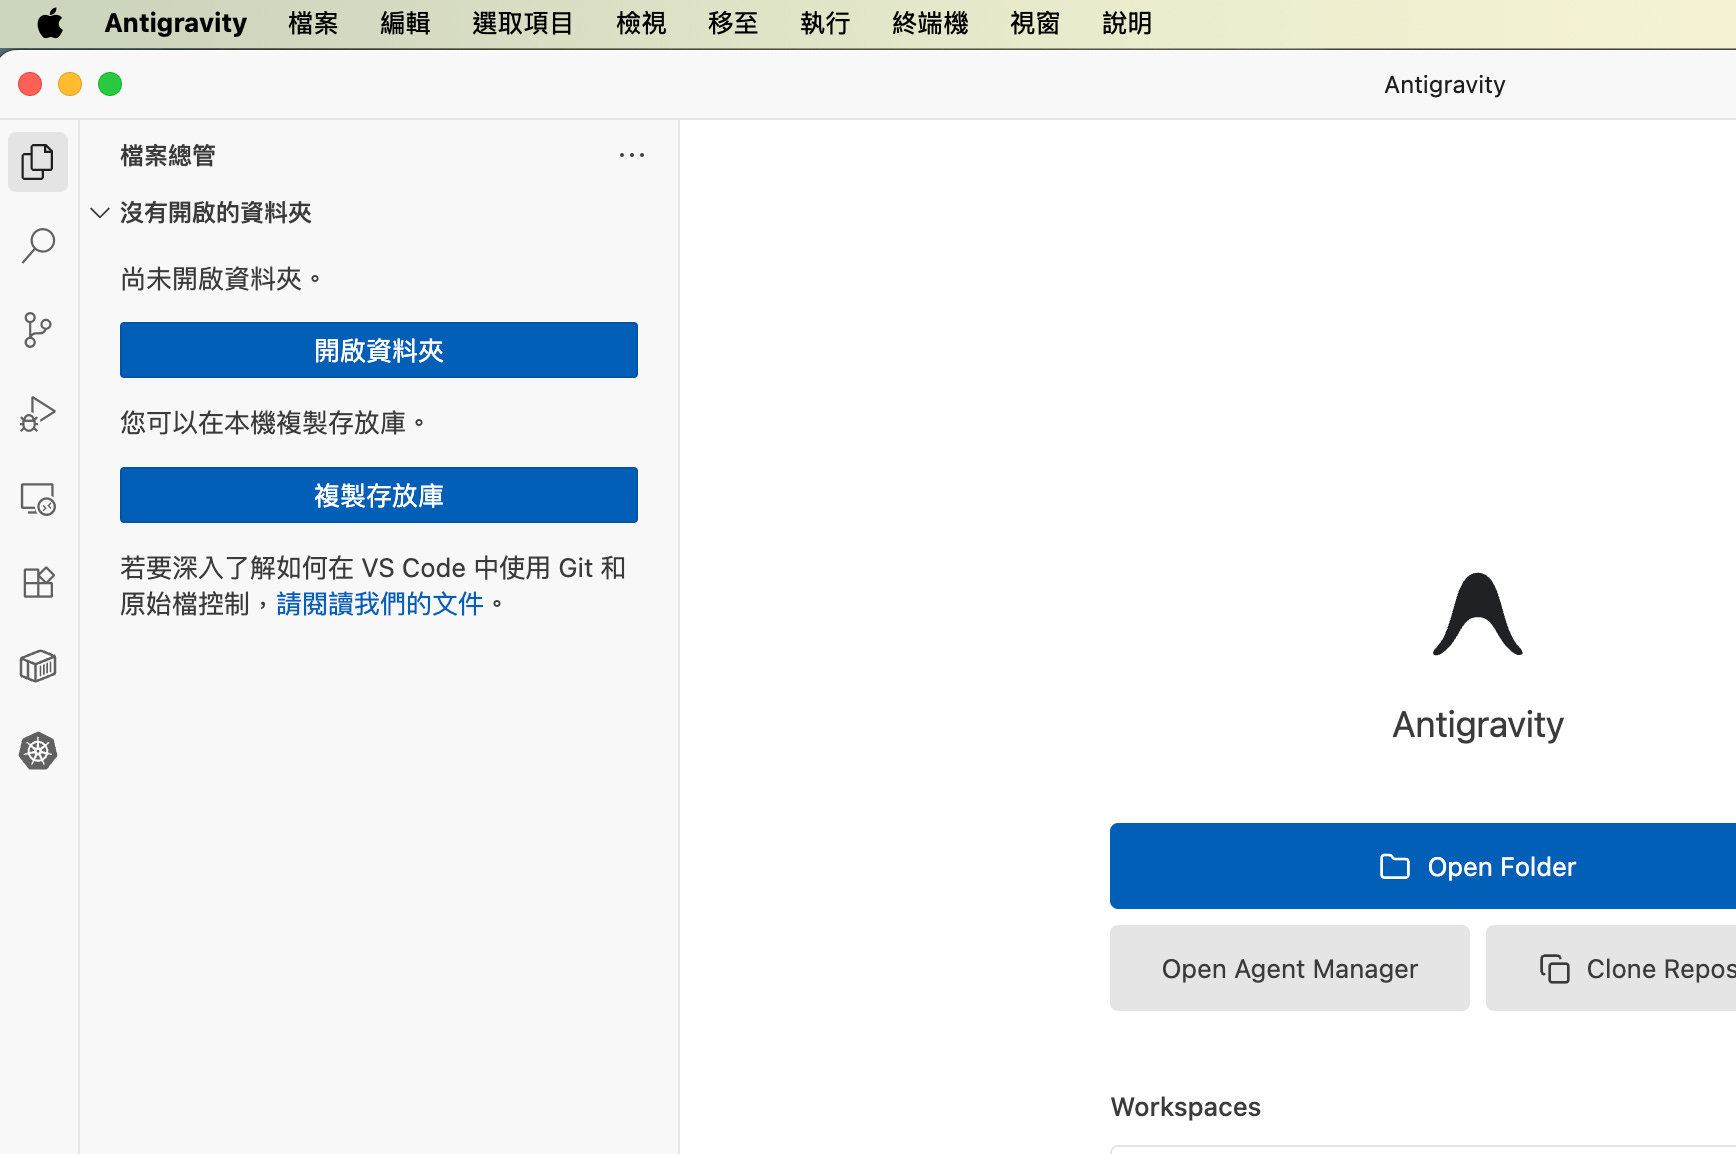Open the 檔案 menu
The height and width of the screenshot is (1154, 1736).
(313, 23)
